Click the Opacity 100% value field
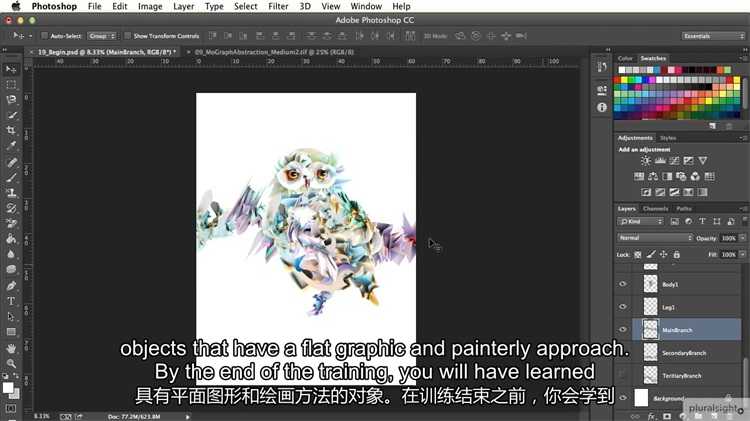 coord(728,238)
